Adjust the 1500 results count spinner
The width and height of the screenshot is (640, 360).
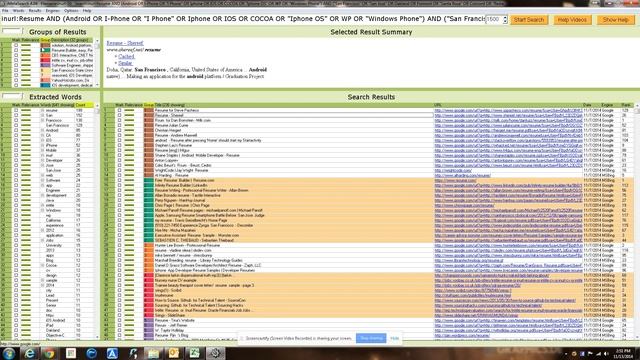click(505, 19)
